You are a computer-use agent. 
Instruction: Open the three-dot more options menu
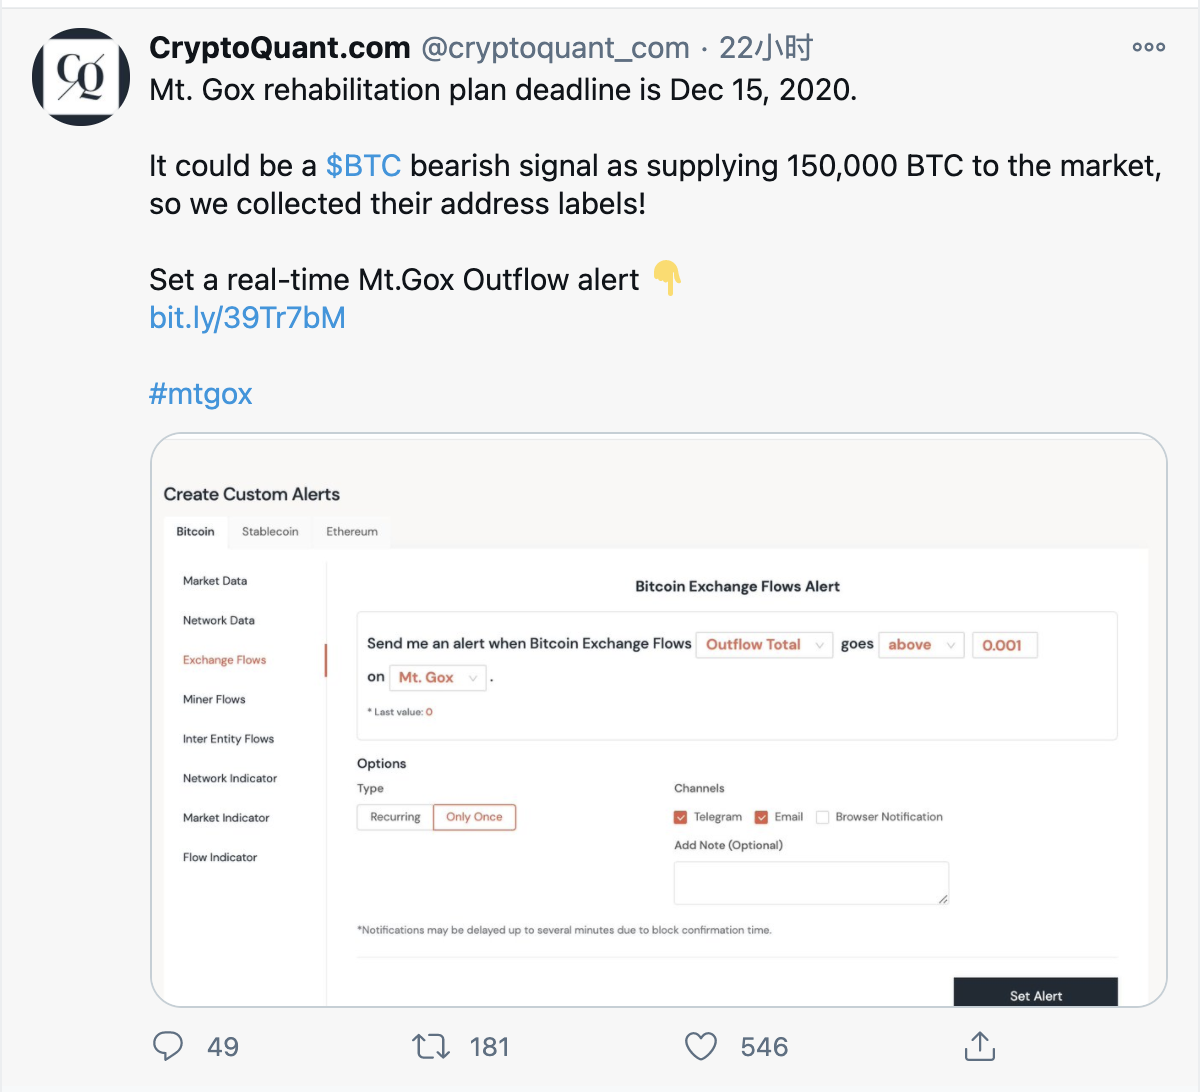tap(1148, 47)
